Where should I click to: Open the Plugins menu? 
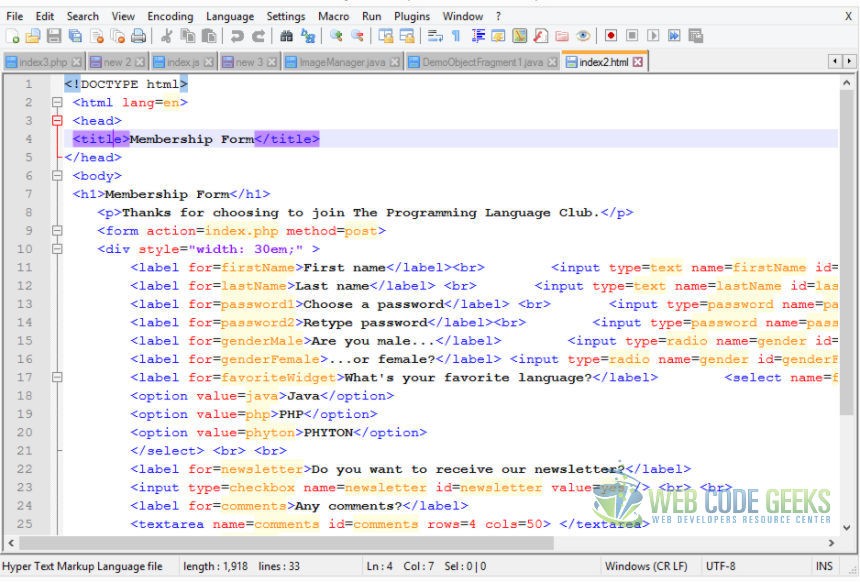pos(412,16)
